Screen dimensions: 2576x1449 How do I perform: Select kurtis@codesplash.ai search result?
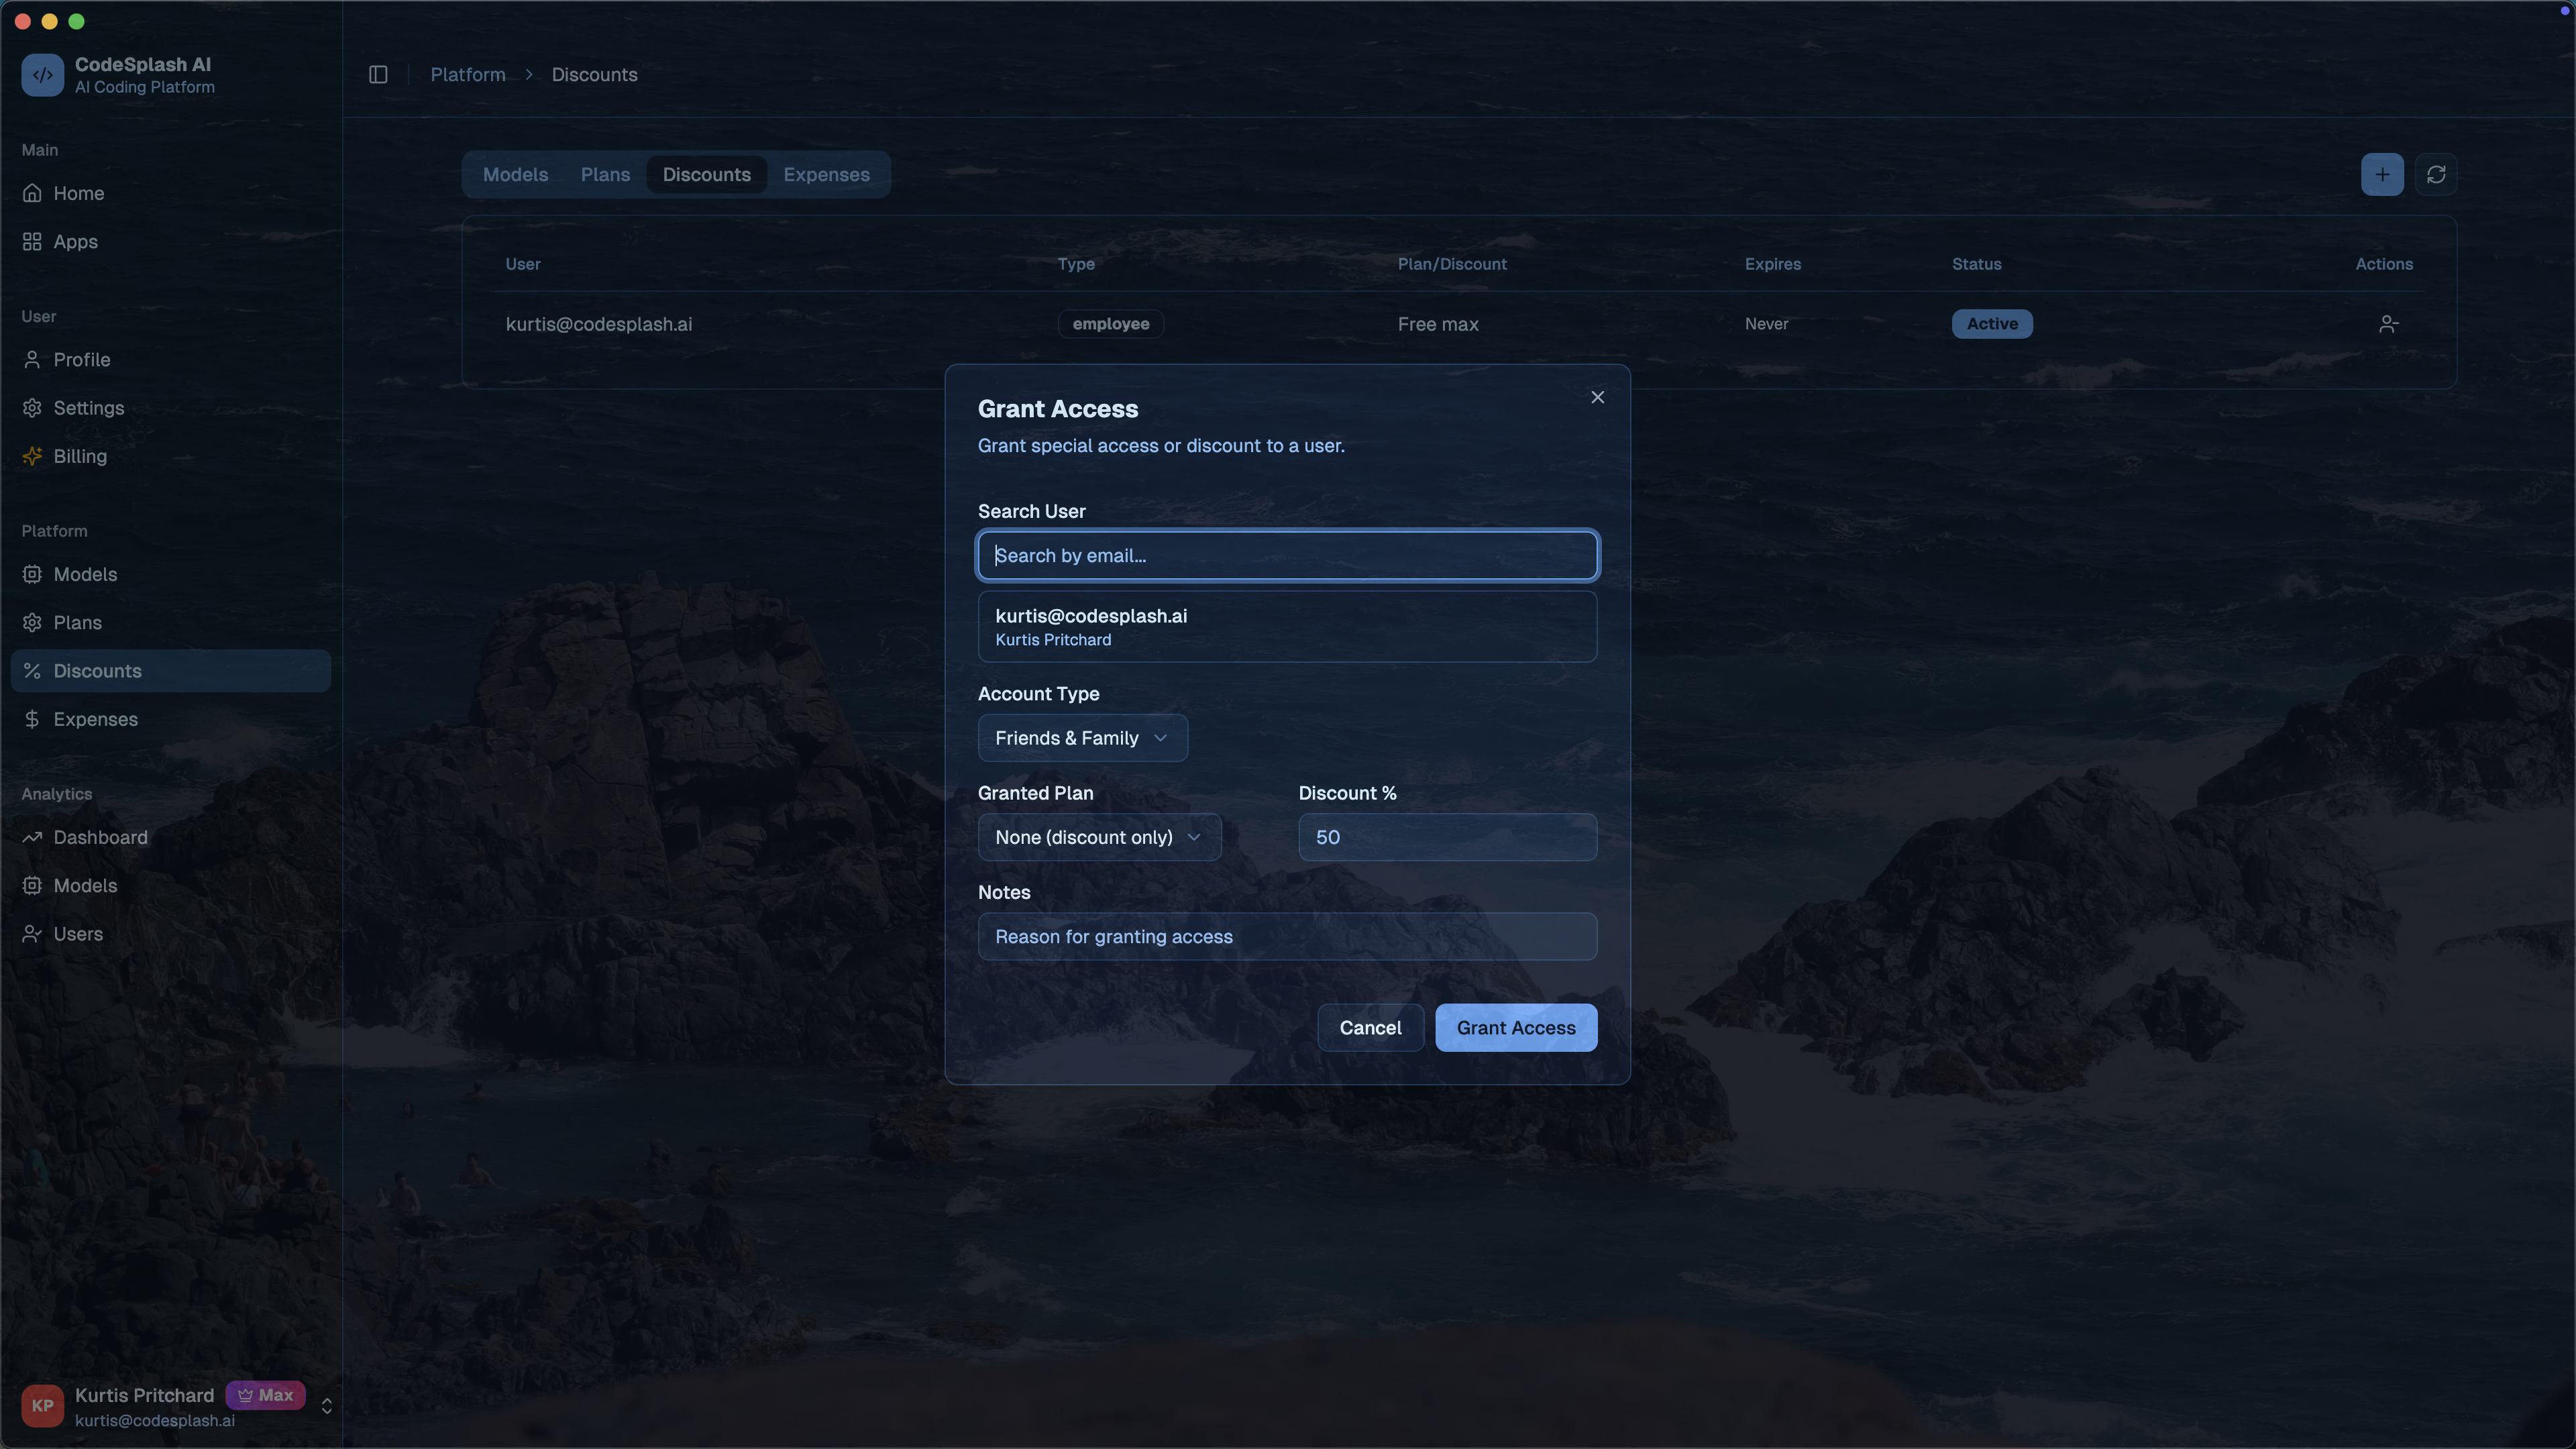tap(1287, 627)
